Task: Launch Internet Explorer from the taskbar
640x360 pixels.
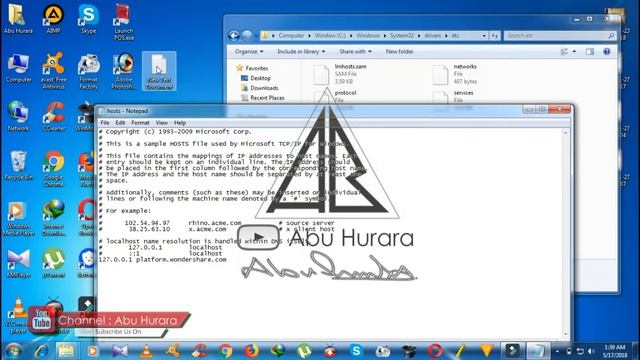Action: click(x=41, y=351)
